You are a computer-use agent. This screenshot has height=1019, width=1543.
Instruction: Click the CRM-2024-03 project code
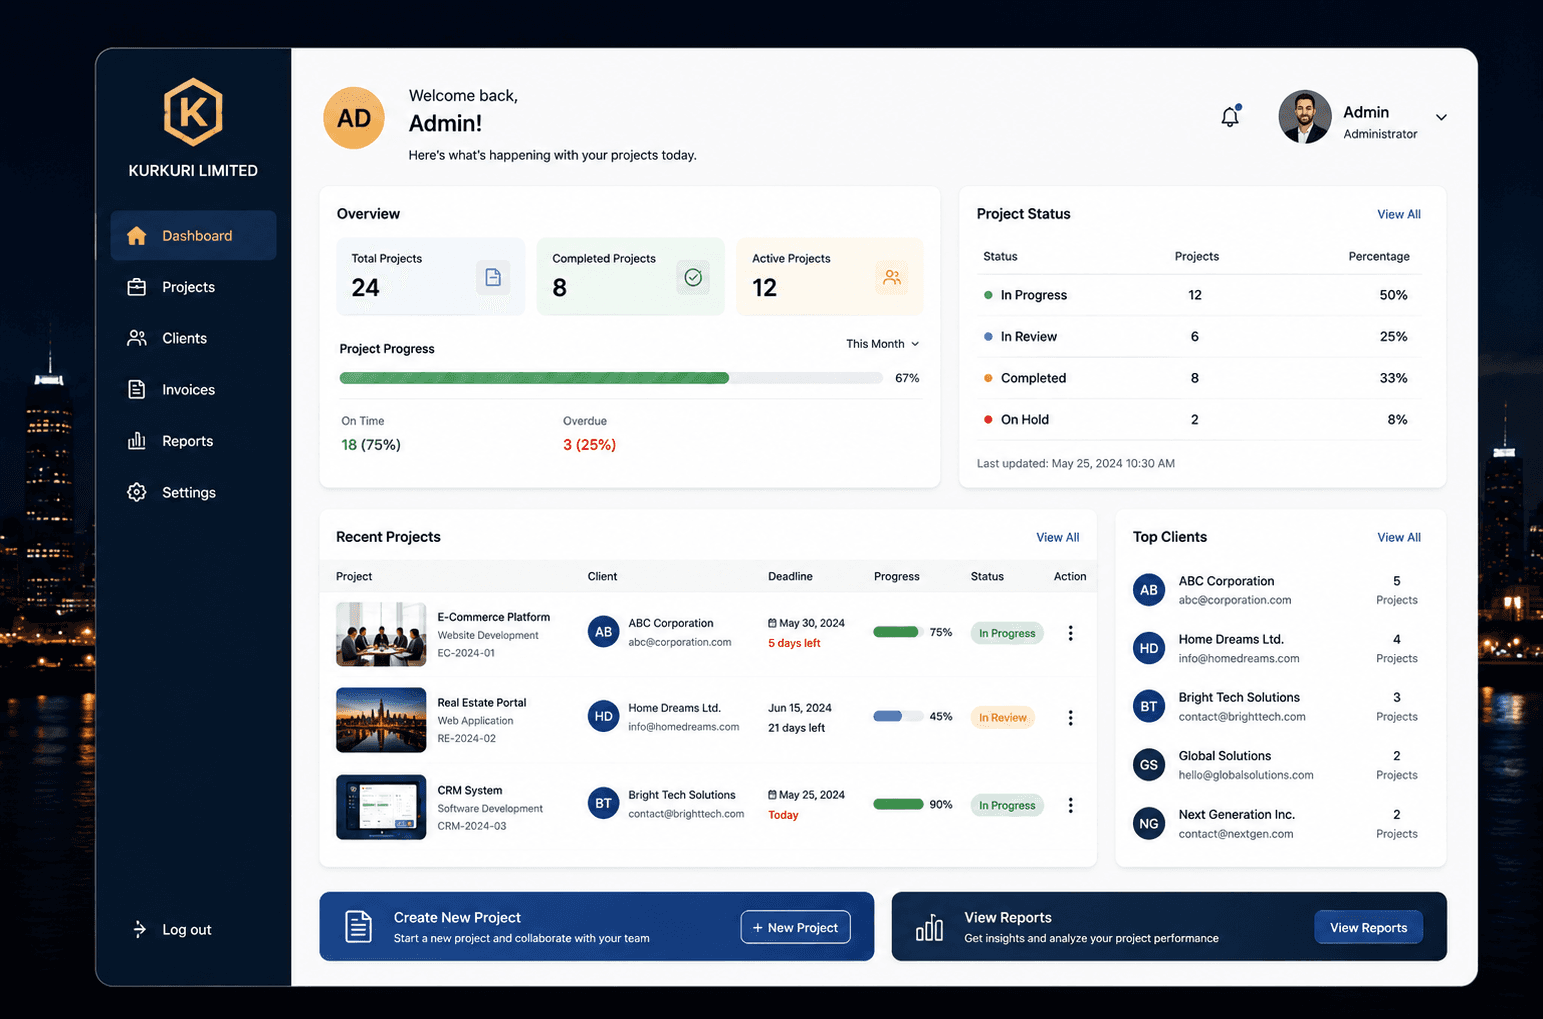point(472,826)
